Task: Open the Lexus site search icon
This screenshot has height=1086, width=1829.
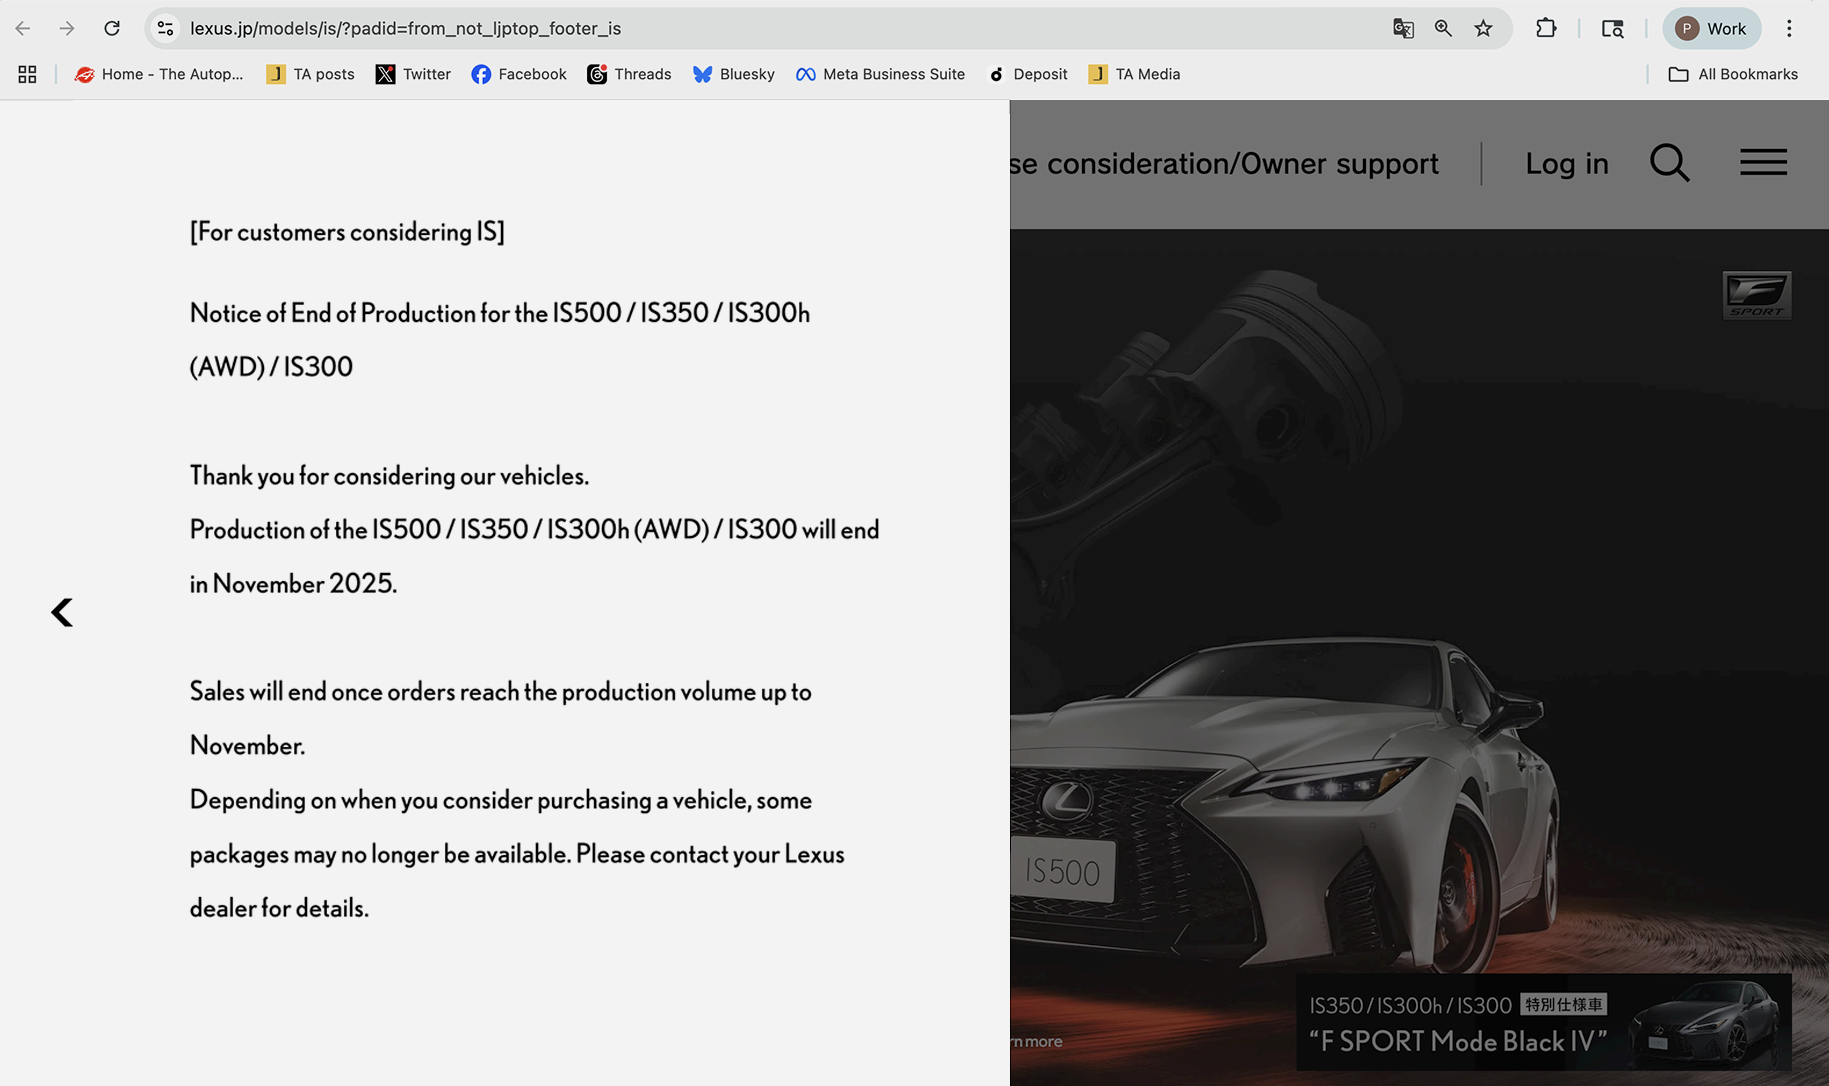Action: pos(1669,162)
